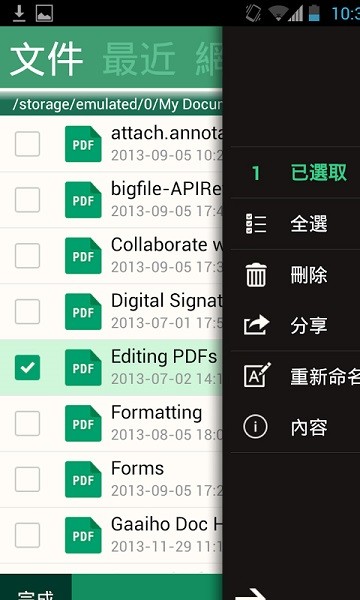Click the trash can delete icon
The width and height of the screenshot is (360, 600).
[x=256, y=275]
